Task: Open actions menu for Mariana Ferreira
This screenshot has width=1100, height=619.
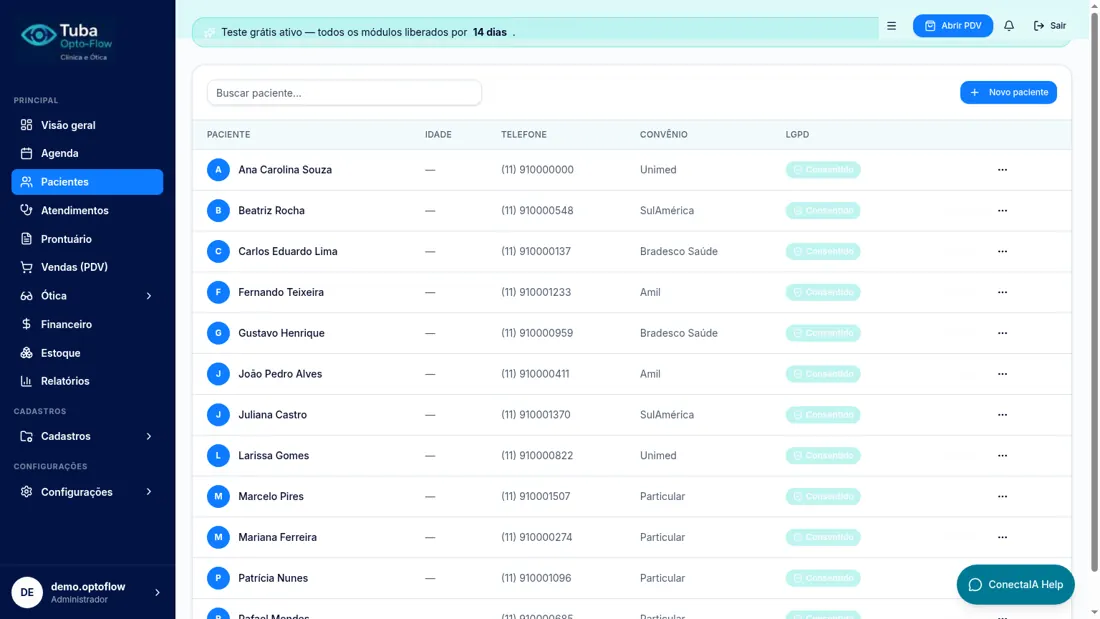Action: point(1002,538)
